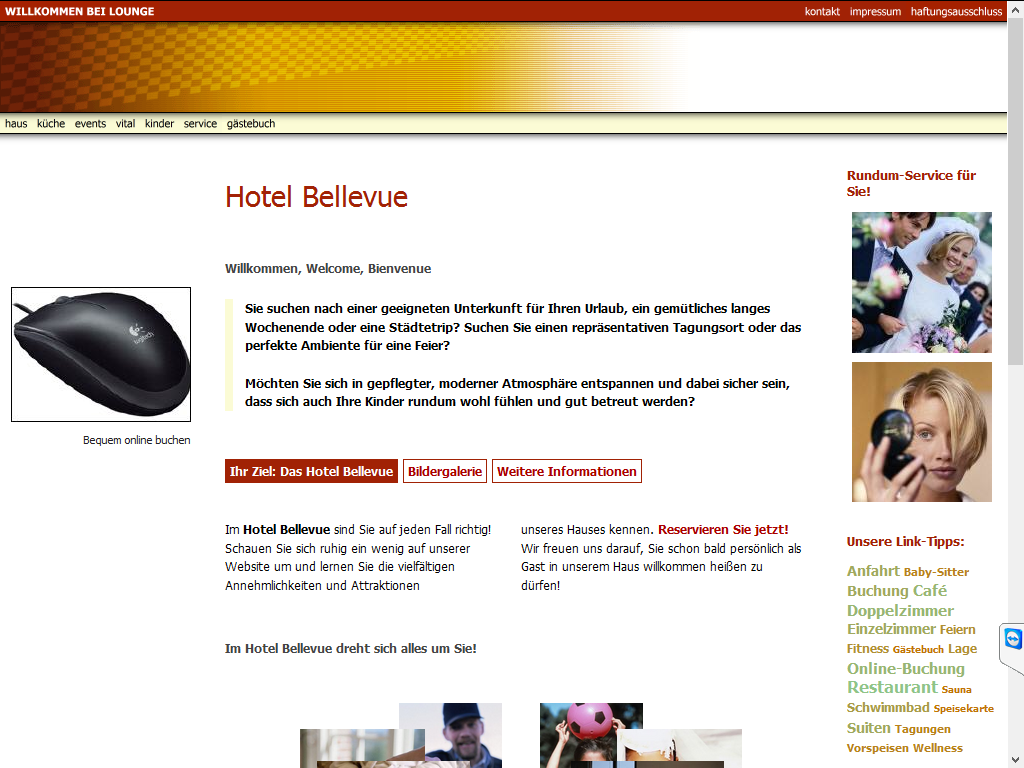Select the events menu item
The width and height of the screenshot is (1024, 768).
point(90,123)
